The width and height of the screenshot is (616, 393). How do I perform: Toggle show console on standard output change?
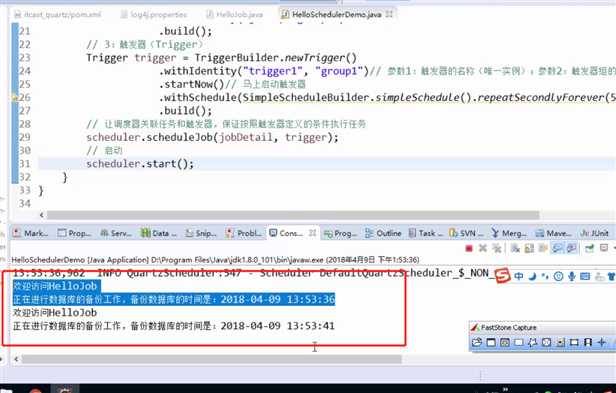557,248
